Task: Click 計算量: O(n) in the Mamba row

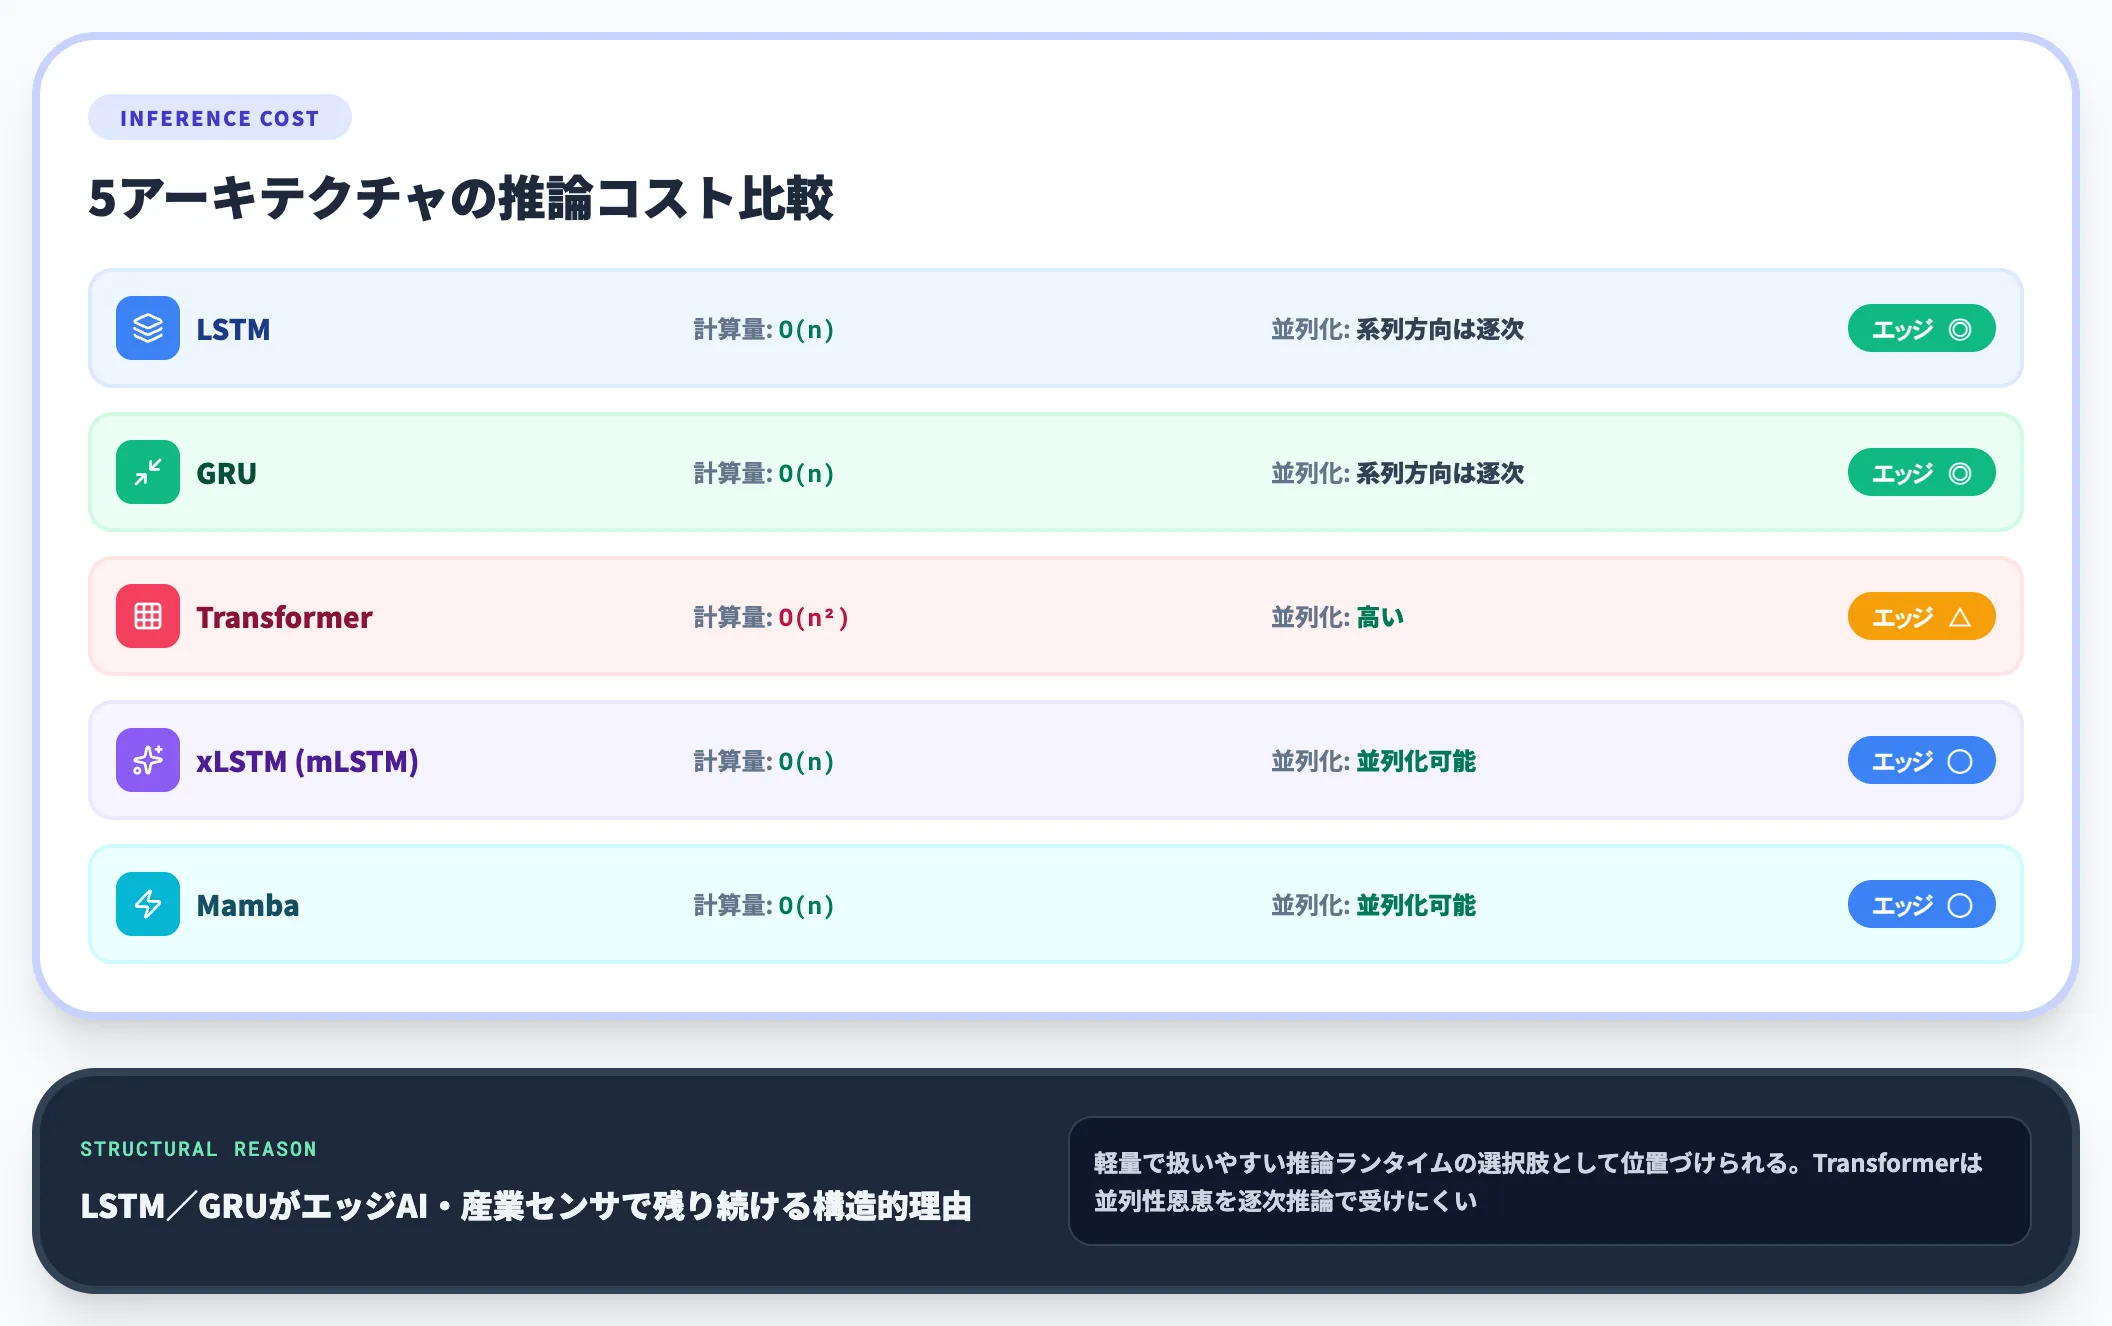Action: click(764, 905)
